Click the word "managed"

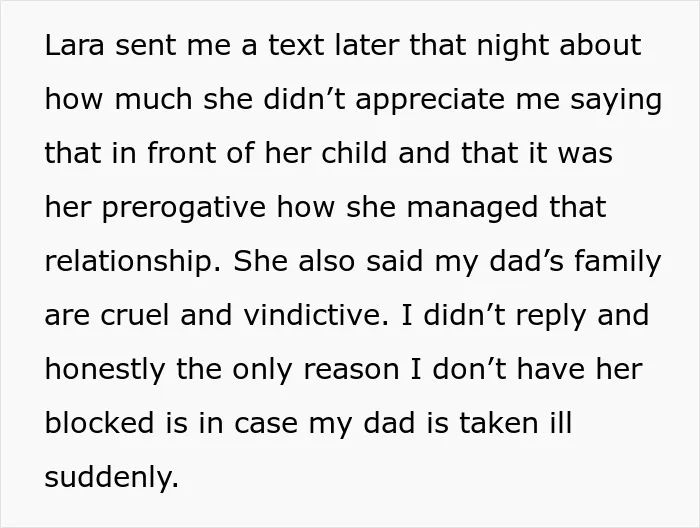click(x=472, y=209)
